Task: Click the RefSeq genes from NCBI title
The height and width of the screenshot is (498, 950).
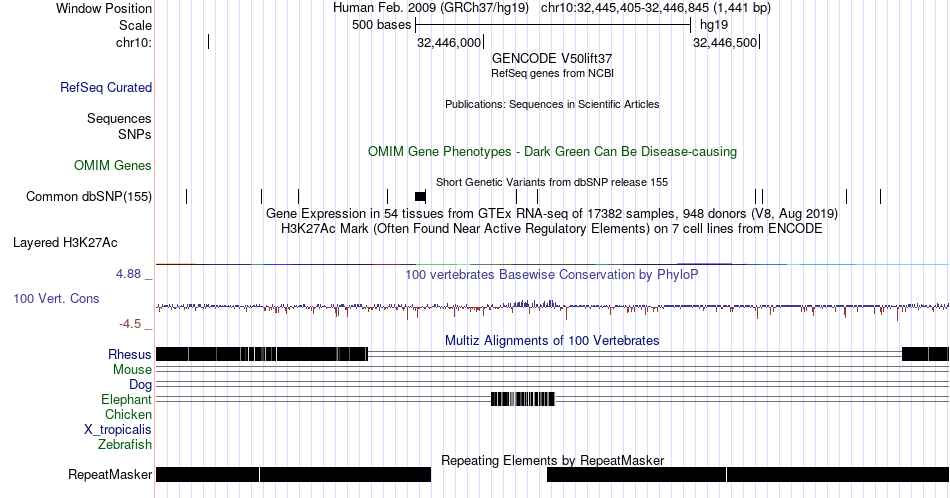Action: coord(552,73)
